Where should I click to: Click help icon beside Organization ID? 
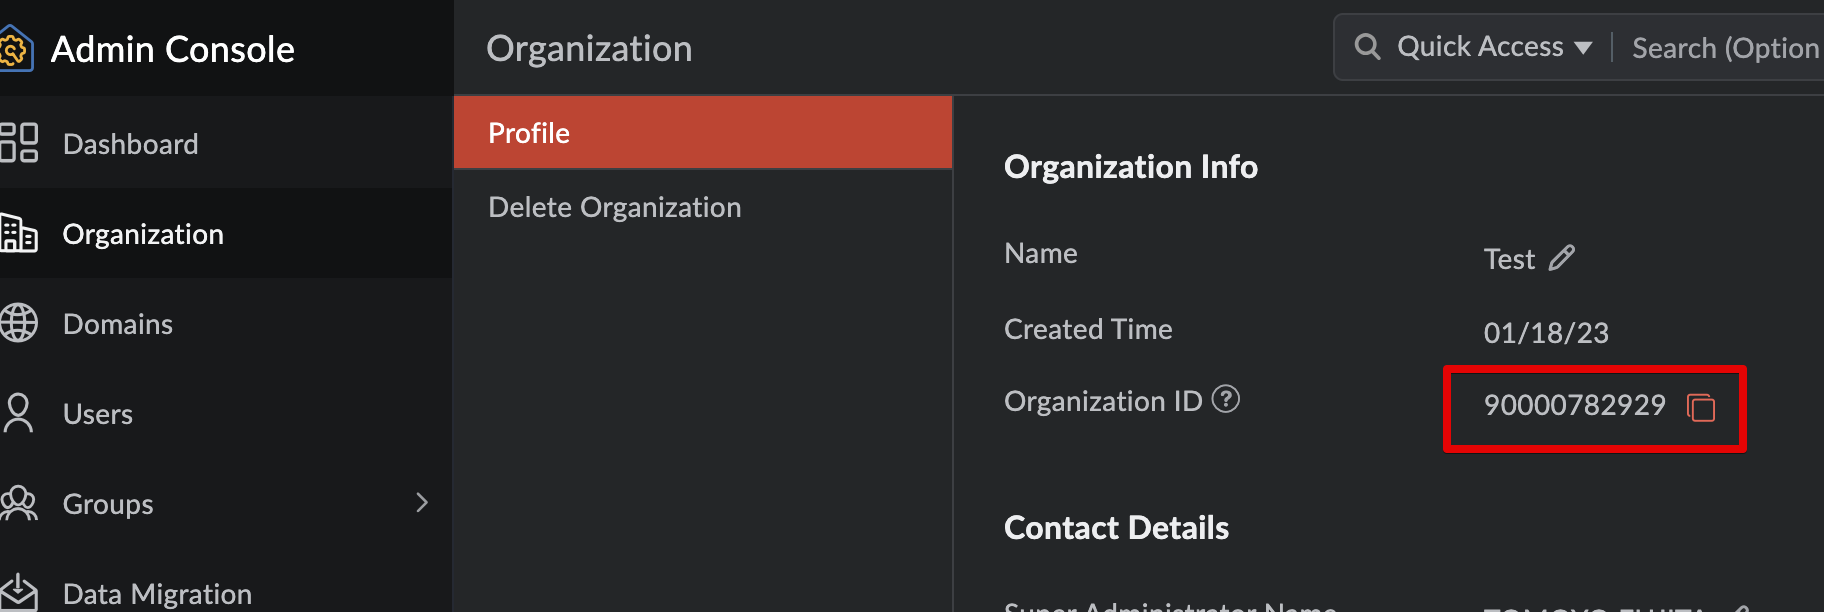1225,399
